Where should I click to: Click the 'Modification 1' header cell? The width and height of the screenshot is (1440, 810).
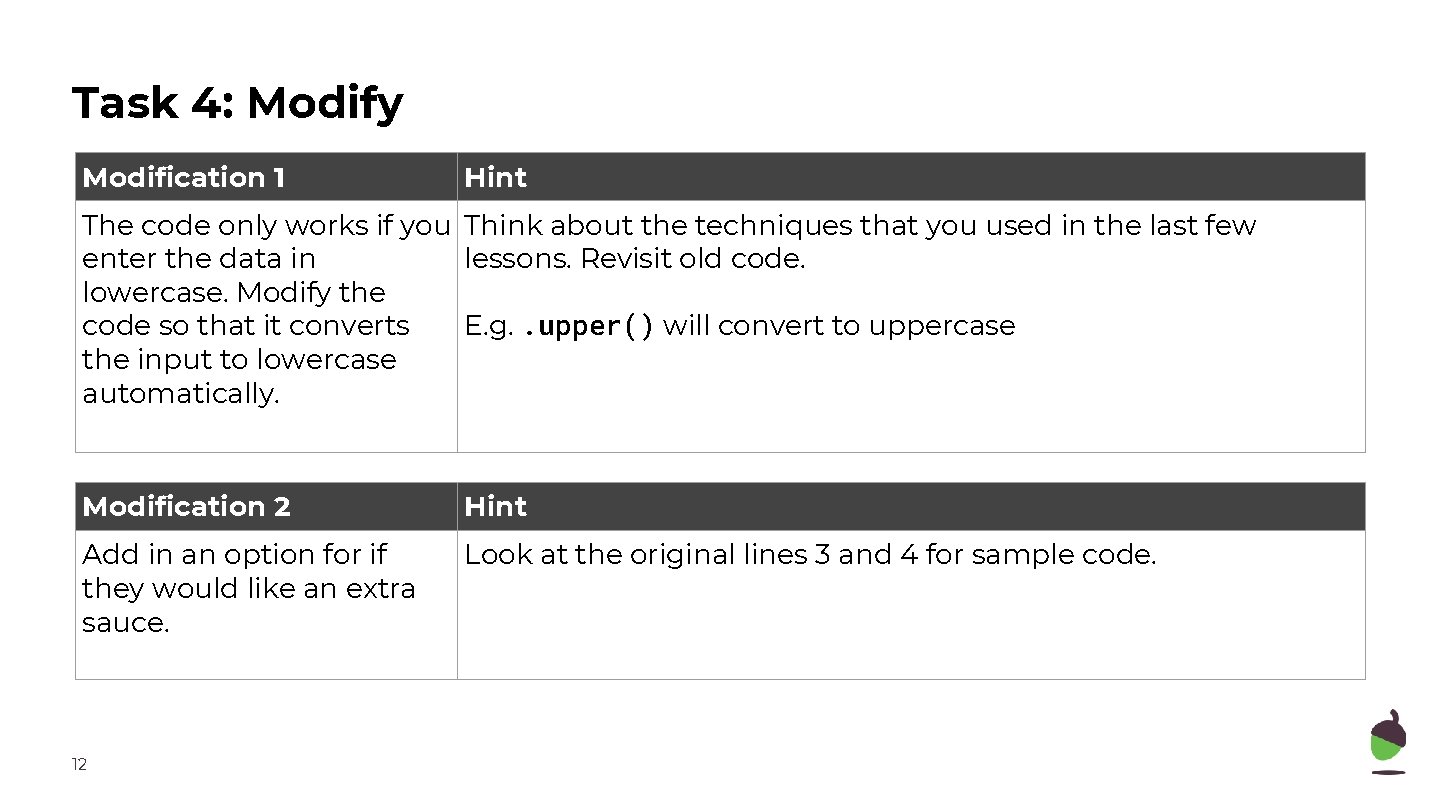pyautogui.click(x=184, y=178)
